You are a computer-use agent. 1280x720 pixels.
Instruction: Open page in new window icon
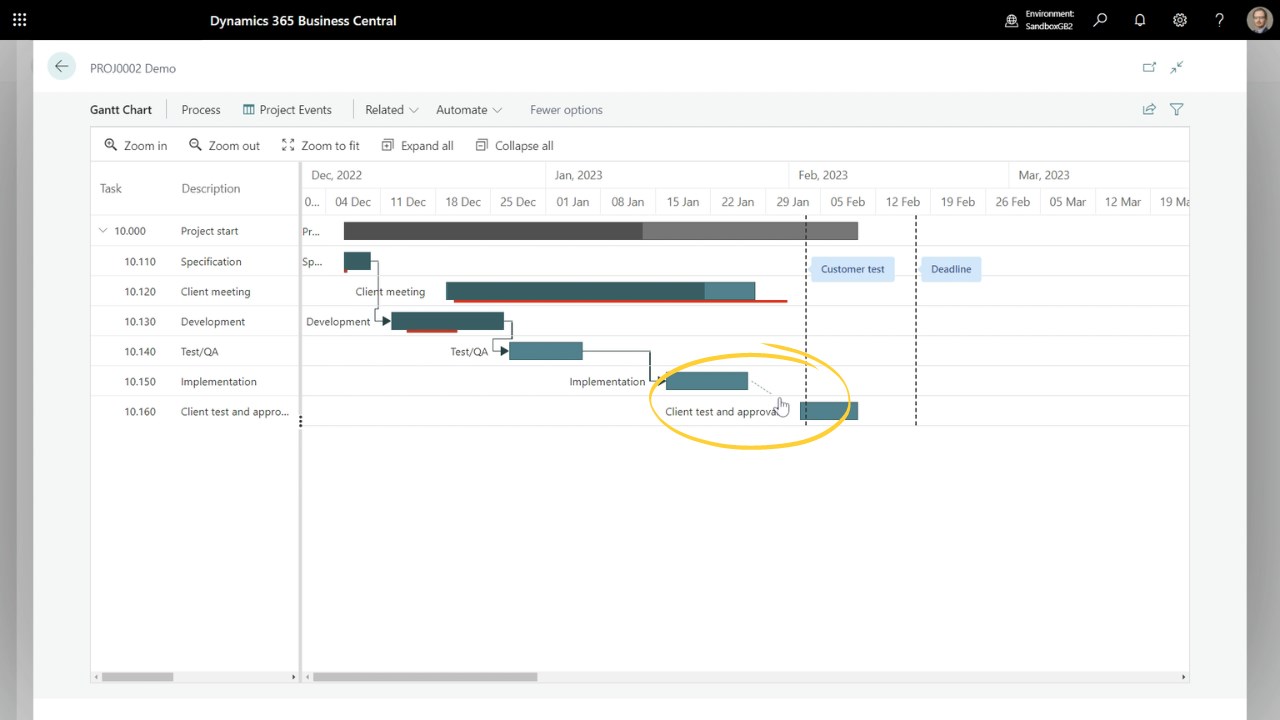pos(1149,68)
